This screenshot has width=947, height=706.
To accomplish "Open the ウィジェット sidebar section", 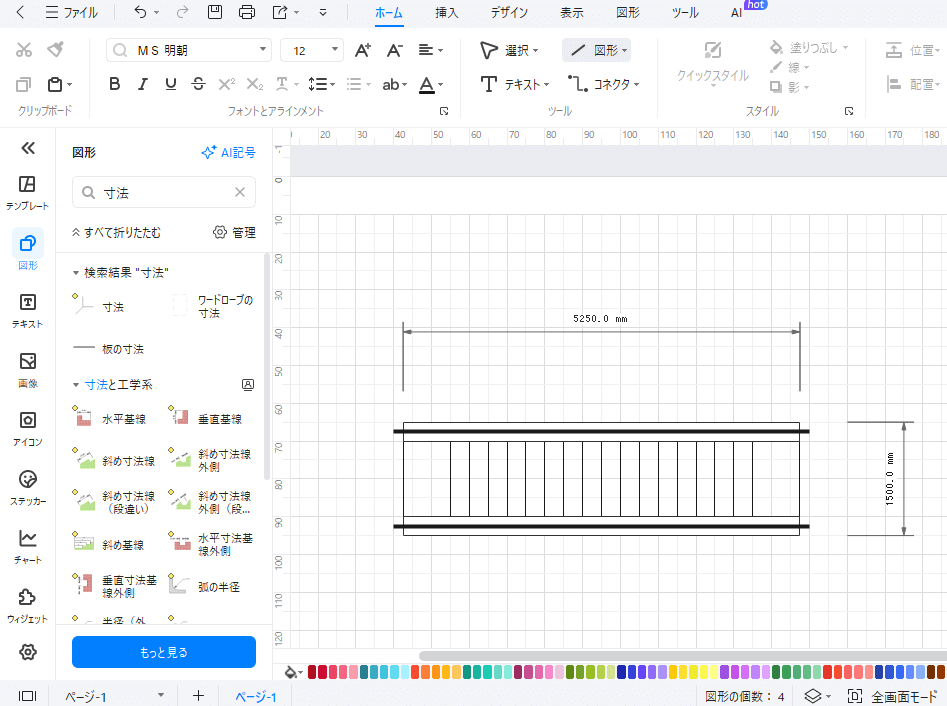I will point(27,606).
